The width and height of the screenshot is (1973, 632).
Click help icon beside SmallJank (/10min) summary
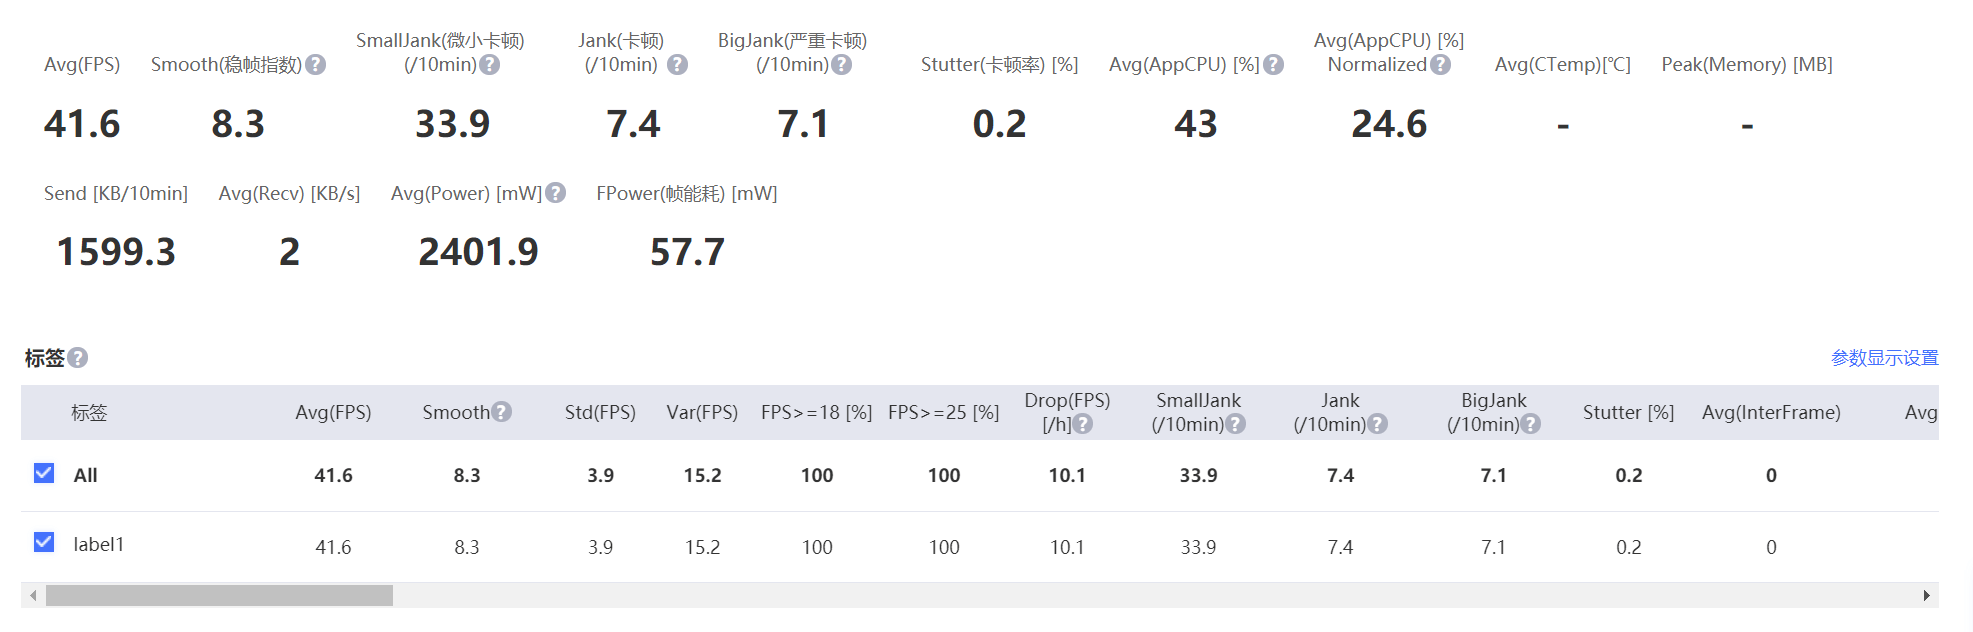pos(489,65)
